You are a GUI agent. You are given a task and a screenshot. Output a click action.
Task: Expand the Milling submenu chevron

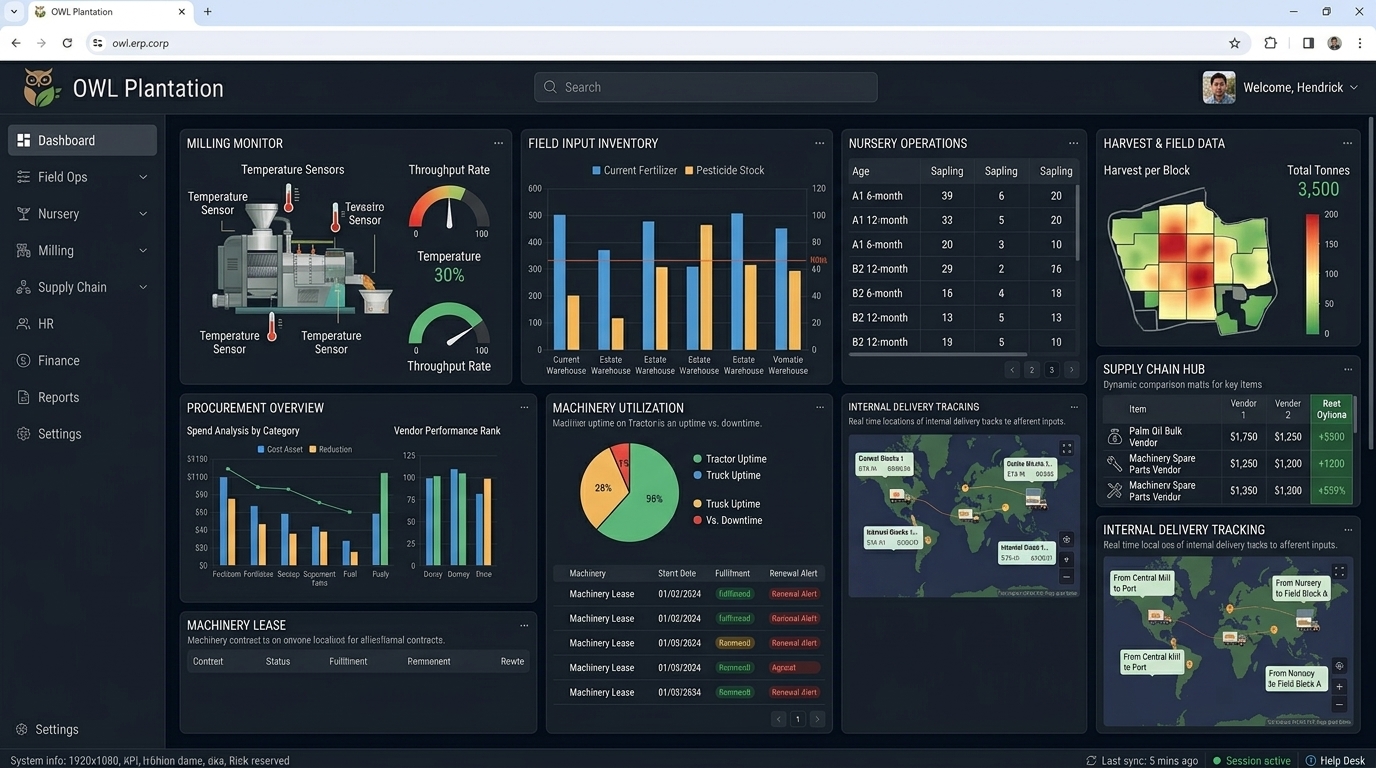point(143,250)
